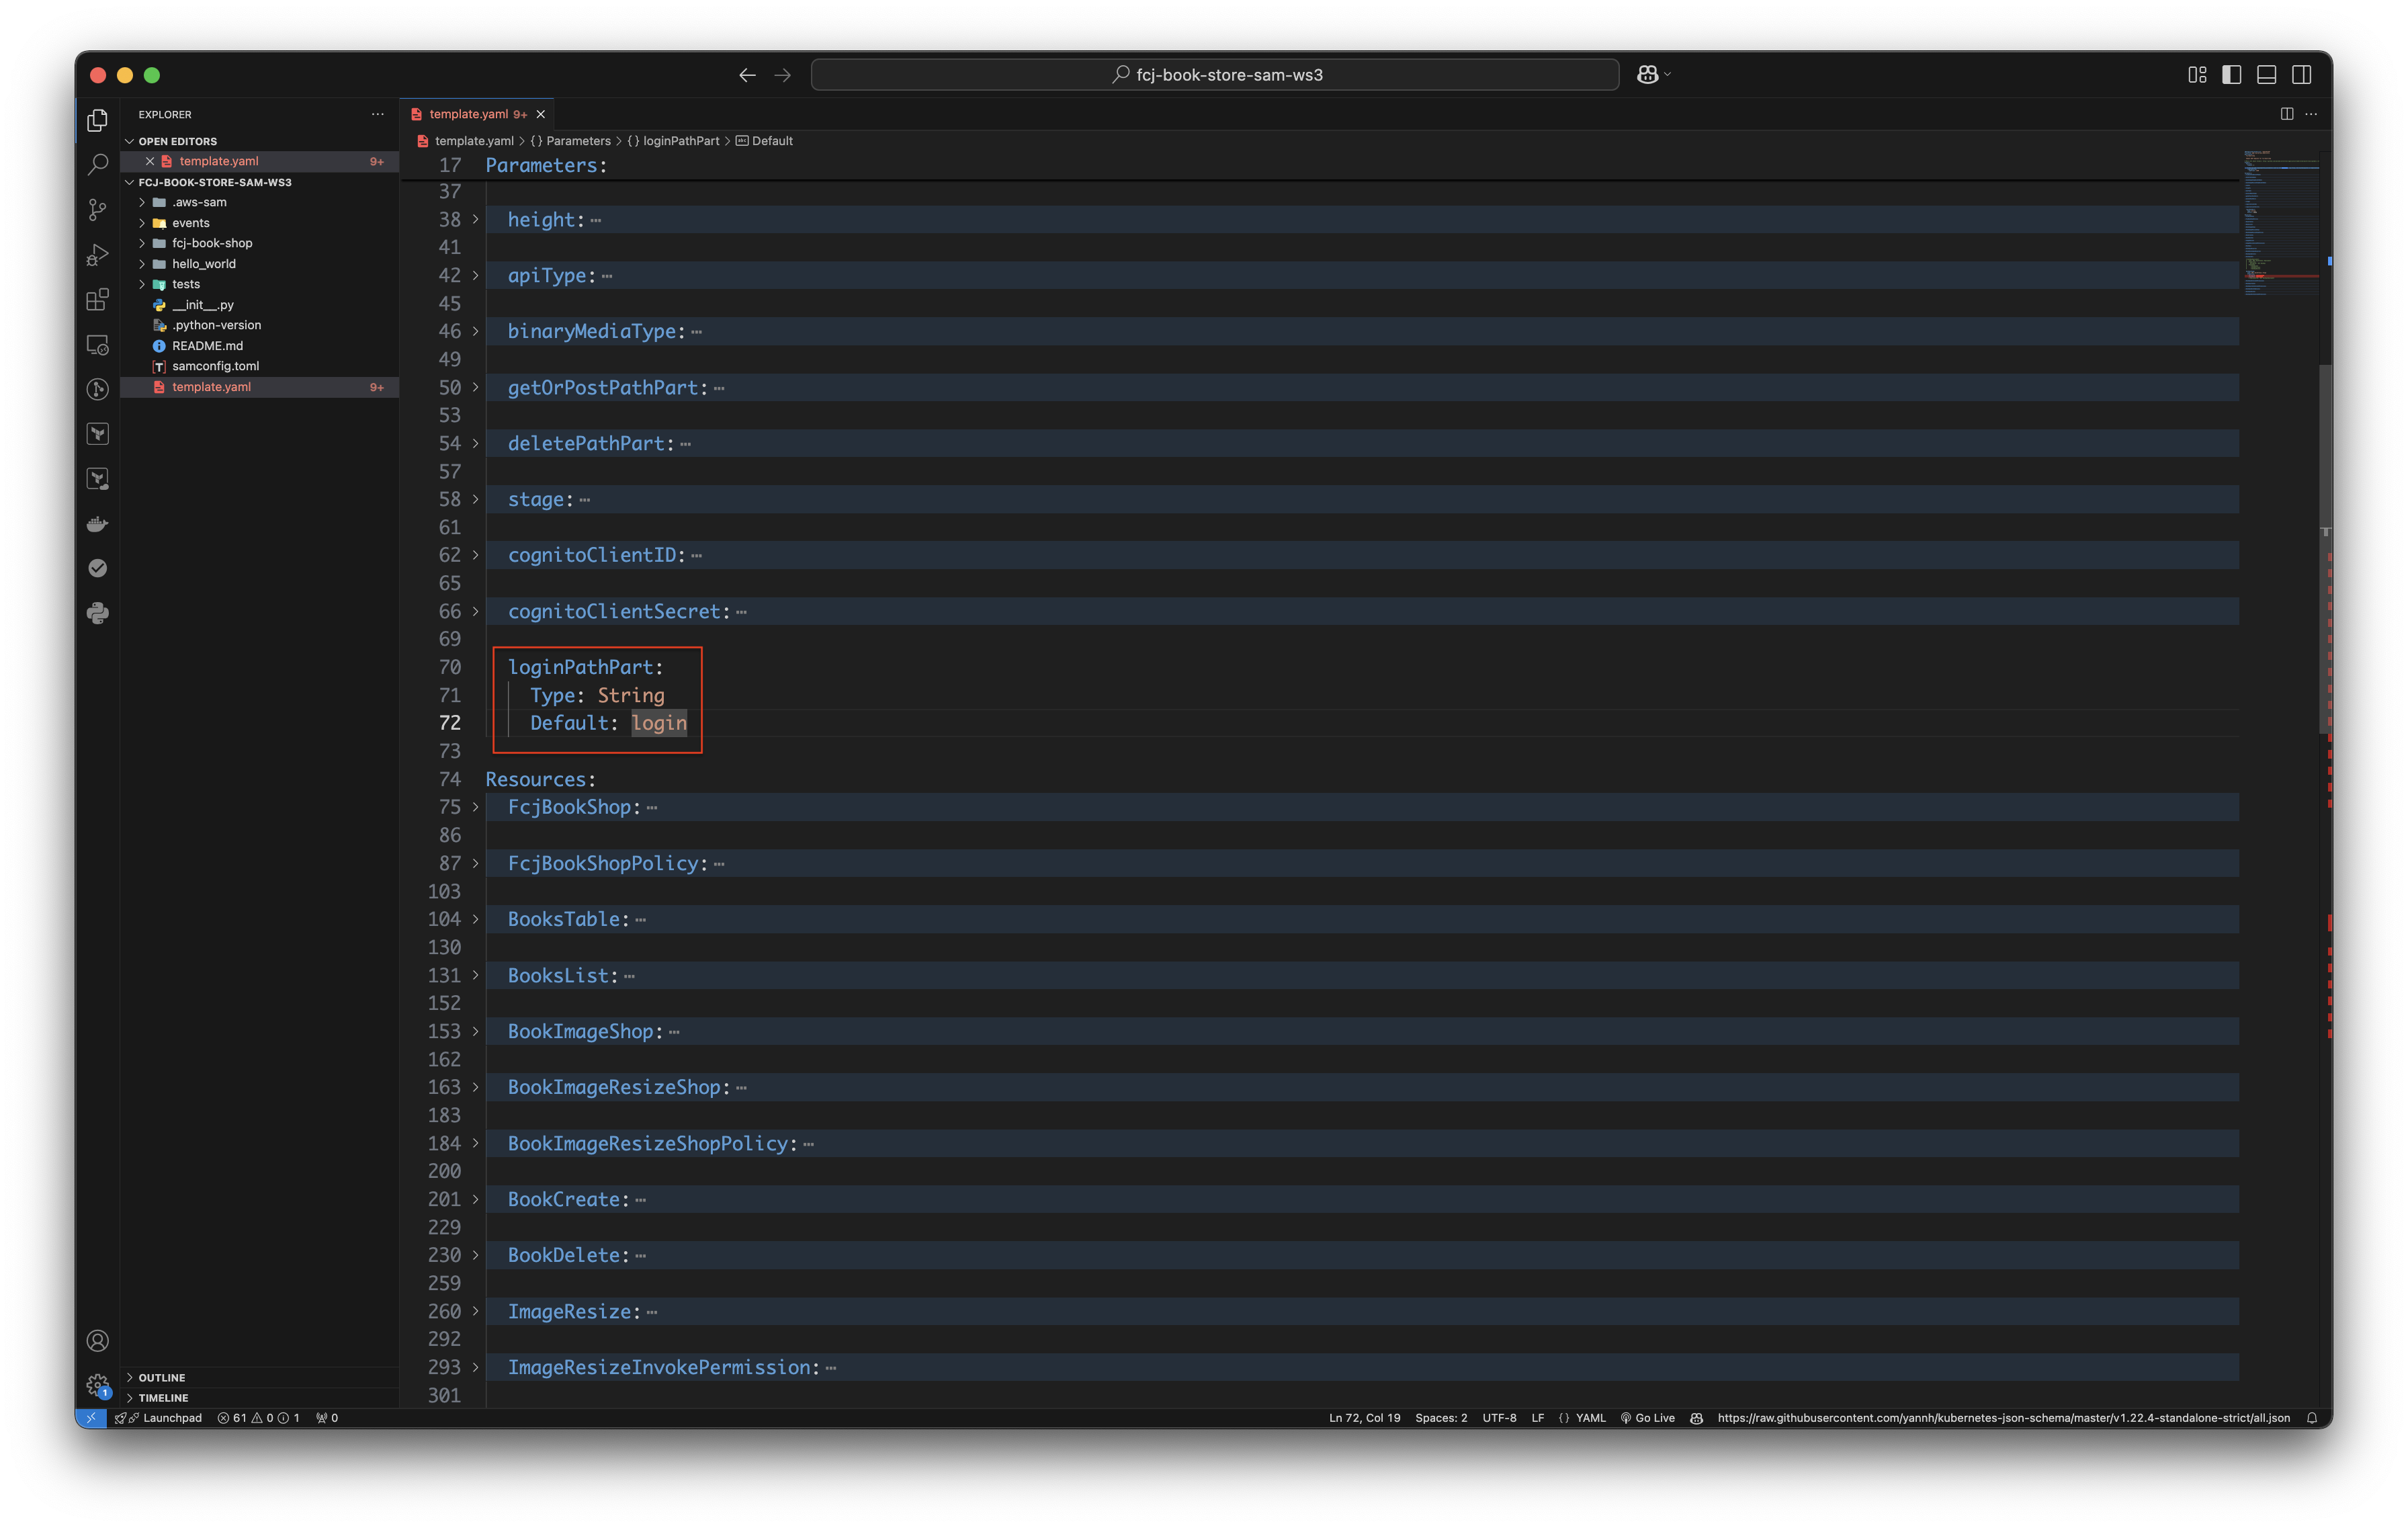
Task: Unfold the BooksTable block on line 104
Action: (475, 919)
